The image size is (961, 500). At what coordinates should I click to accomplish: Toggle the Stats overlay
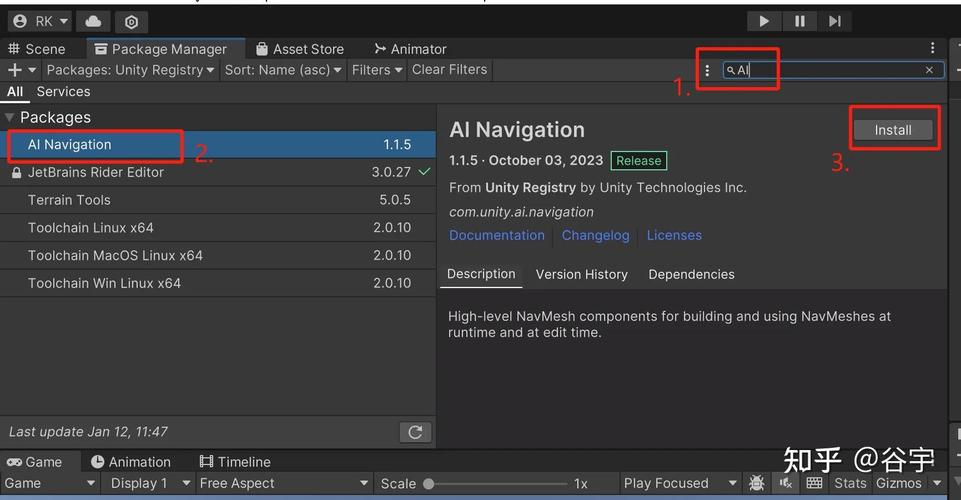pyautogui.click(x=850, y=483)
